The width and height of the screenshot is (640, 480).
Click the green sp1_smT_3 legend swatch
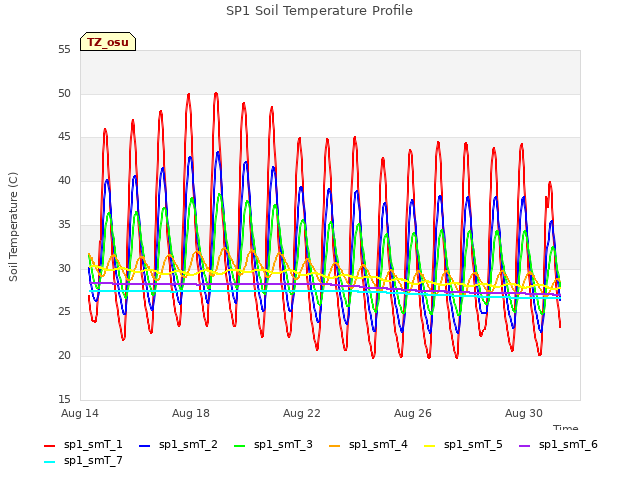point(240,446)
